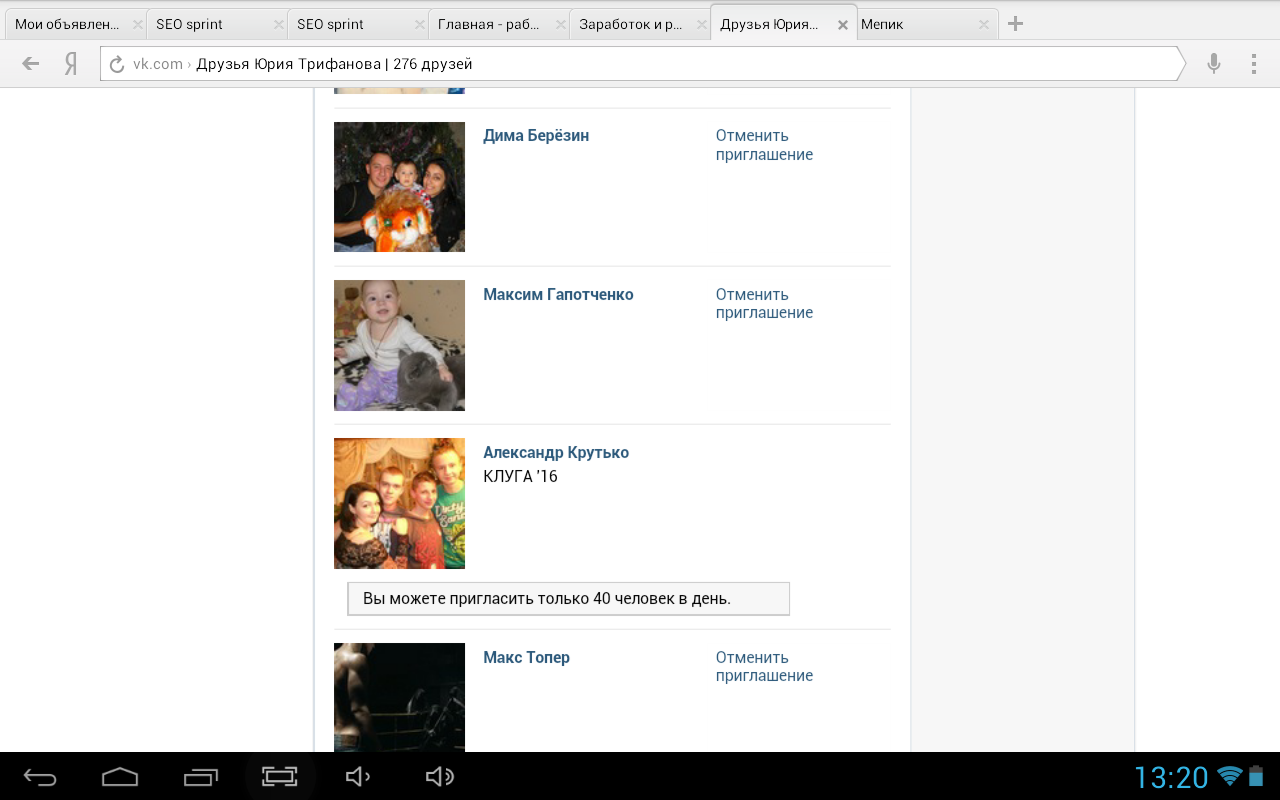Viewport: 1280px width, 800px height.
Task: Open the 13:20 clock in status bar
Action: click(x=1171, y=777)
